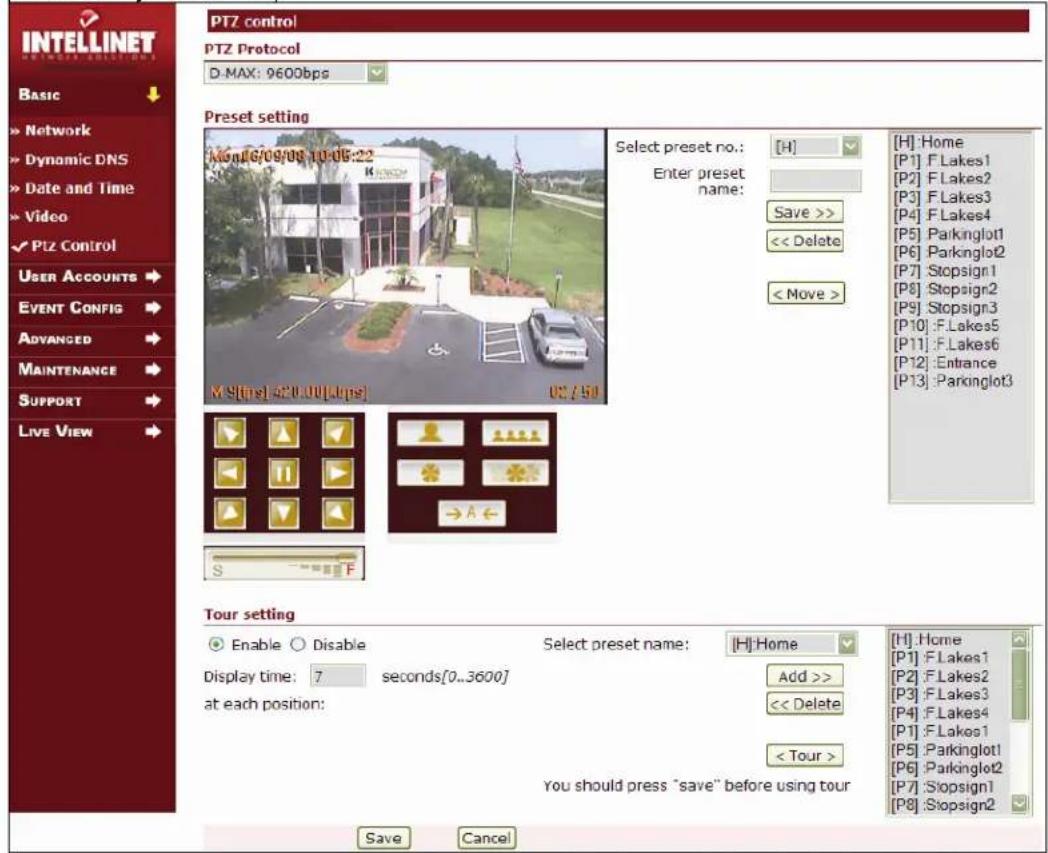Screen dimensions: 1048x853
Task: Start the < Tour > button
Action: pyautogui.click(x=805, y=756)
